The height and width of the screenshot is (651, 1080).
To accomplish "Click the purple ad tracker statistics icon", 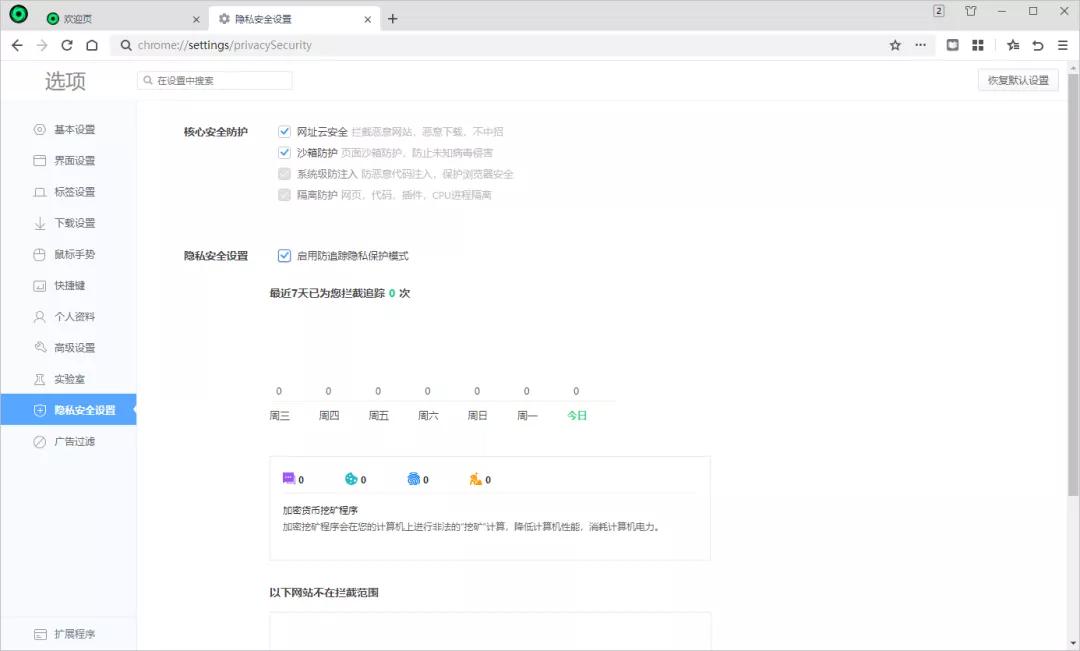I will tap(289, 479).
